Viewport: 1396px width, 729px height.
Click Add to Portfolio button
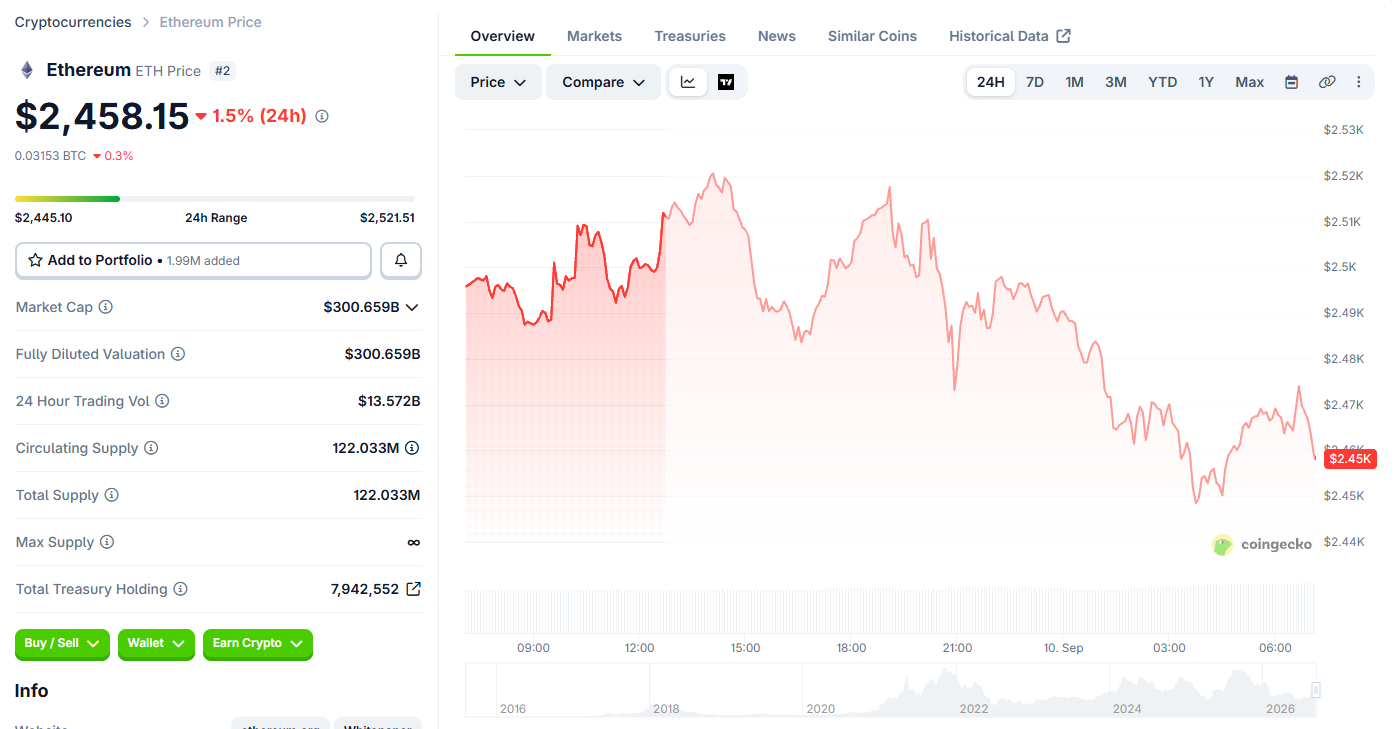(193, 260)
